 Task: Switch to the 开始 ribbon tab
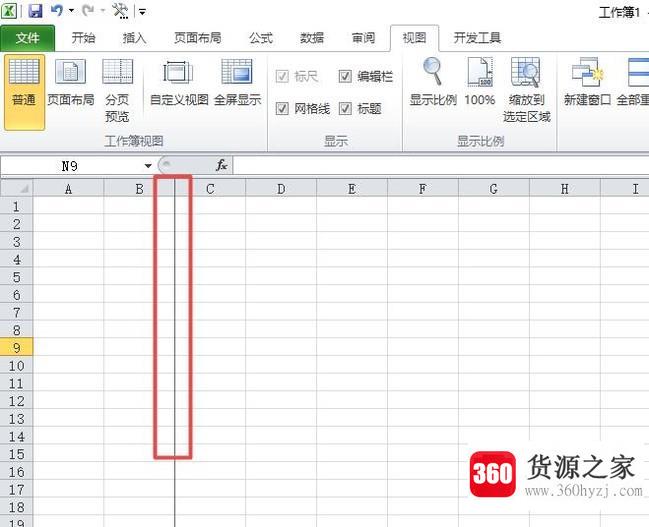(x=83, y=38)
